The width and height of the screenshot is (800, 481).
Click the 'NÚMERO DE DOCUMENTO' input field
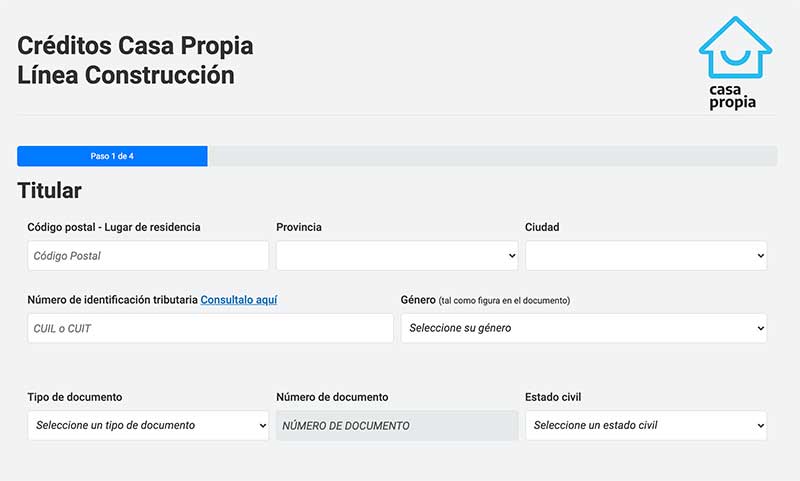[397, 425]
